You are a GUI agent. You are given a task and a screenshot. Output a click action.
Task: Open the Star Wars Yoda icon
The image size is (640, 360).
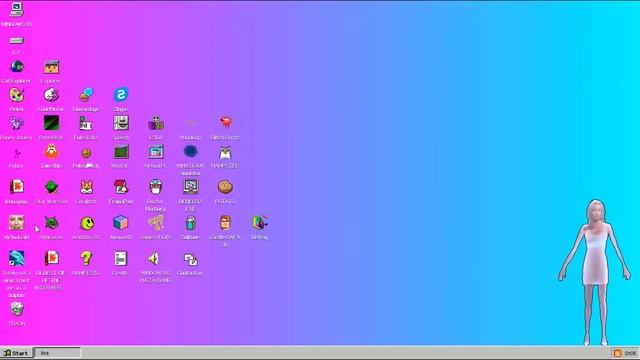click(x=51, y=187)
